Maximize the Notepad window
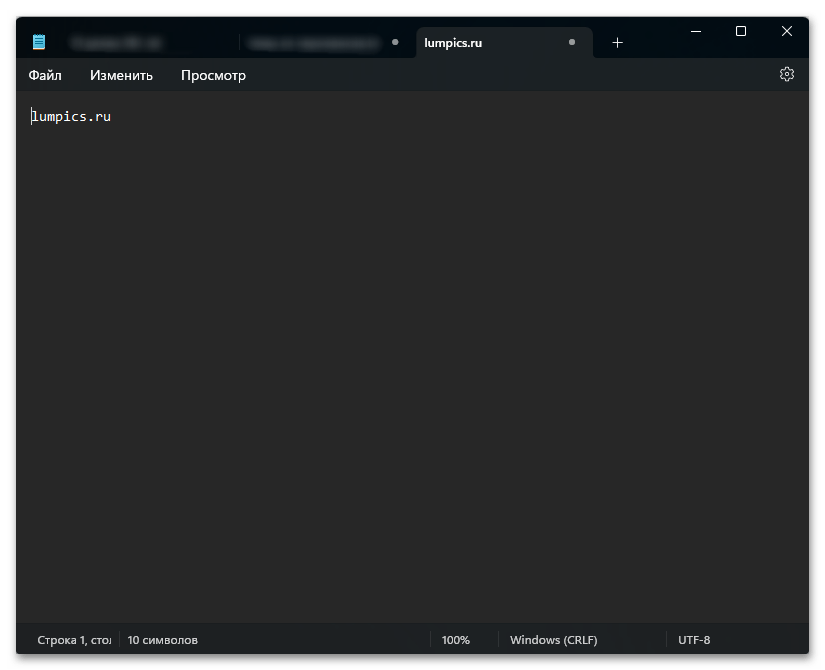Screen dimensions: 825x670 point(741,32)
